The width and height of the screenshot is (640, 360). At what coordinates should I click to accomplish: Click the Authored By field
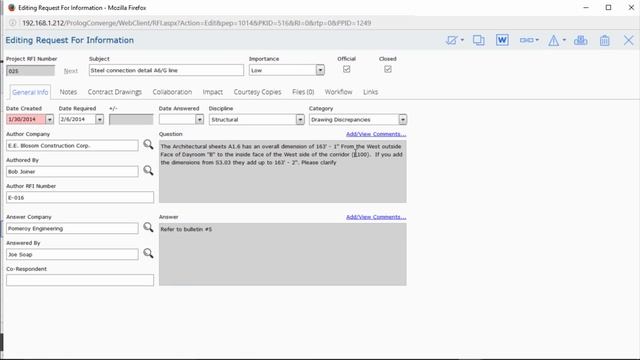click(72, 171)
